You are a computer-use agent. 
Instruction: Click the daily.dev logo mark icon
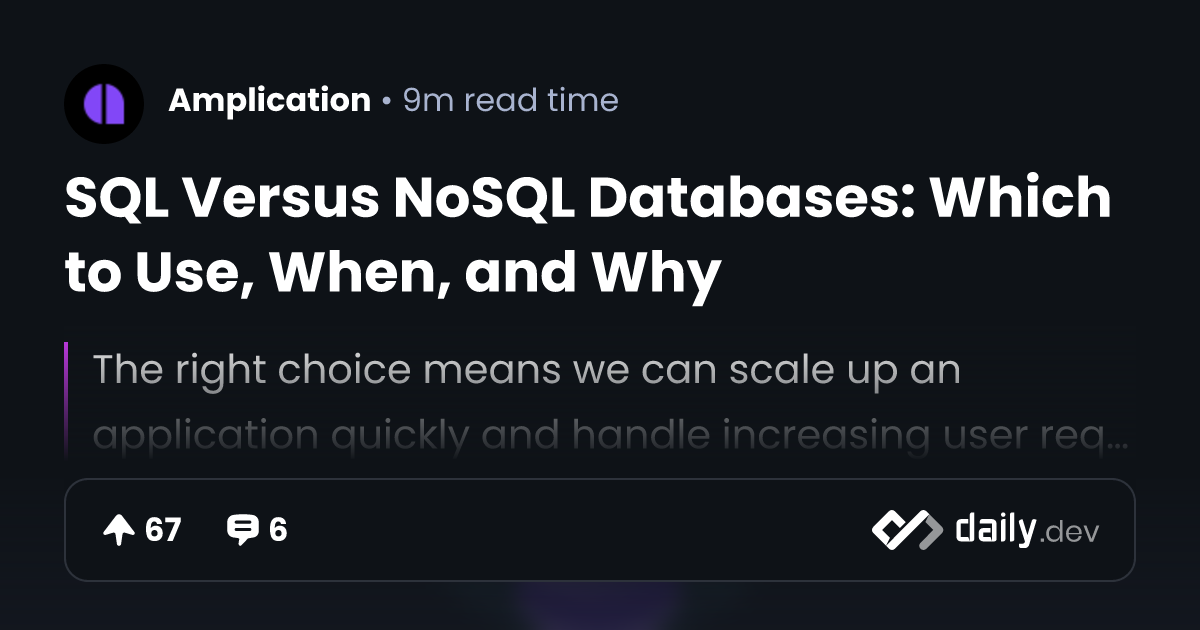(x=906, y=530)
